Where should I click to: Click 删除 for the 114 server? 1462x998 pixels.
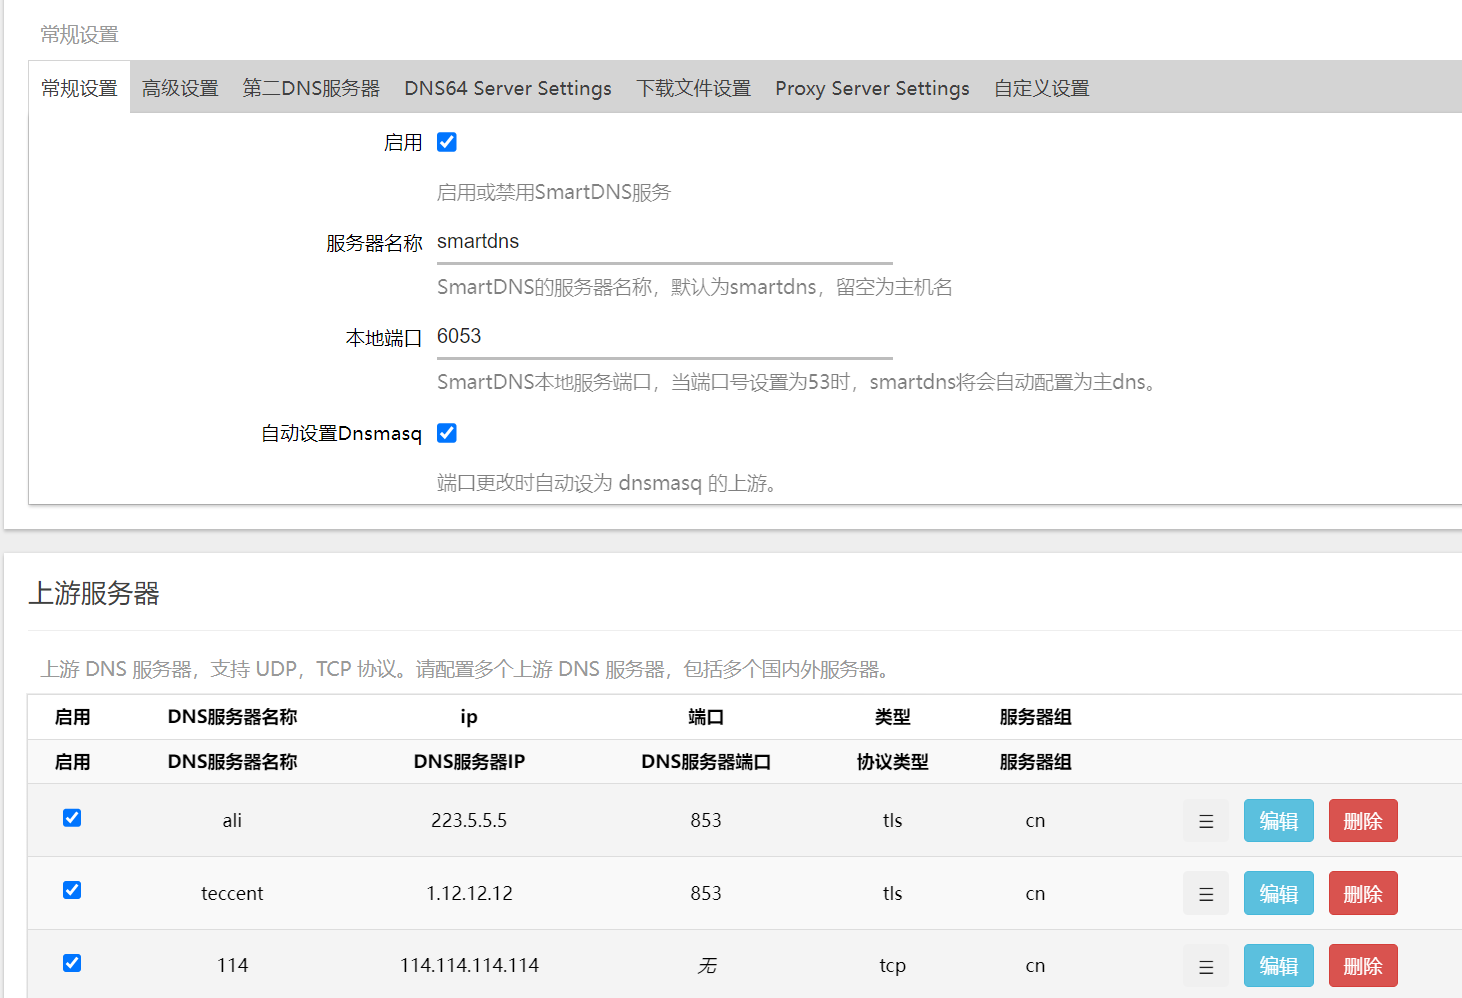tap(1363, 965)
